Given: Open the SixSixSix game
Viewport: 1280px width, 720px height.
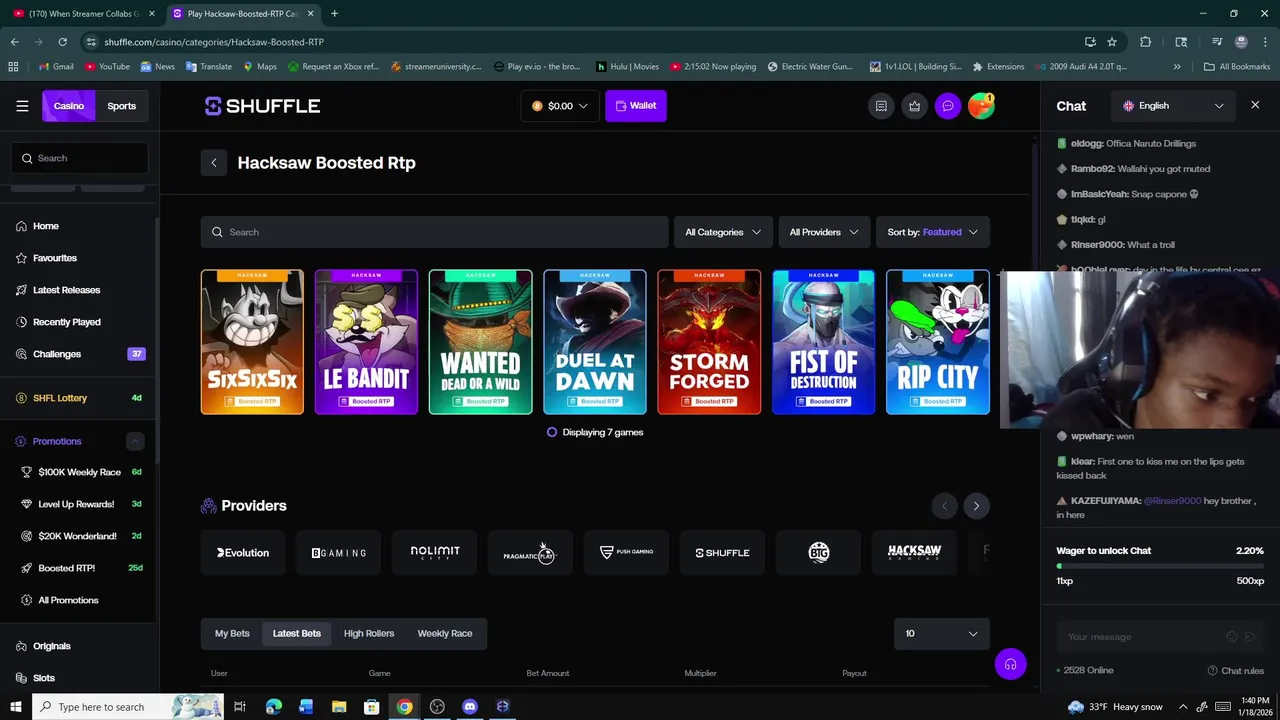Looking at the screenshot, I should (252, 342).
